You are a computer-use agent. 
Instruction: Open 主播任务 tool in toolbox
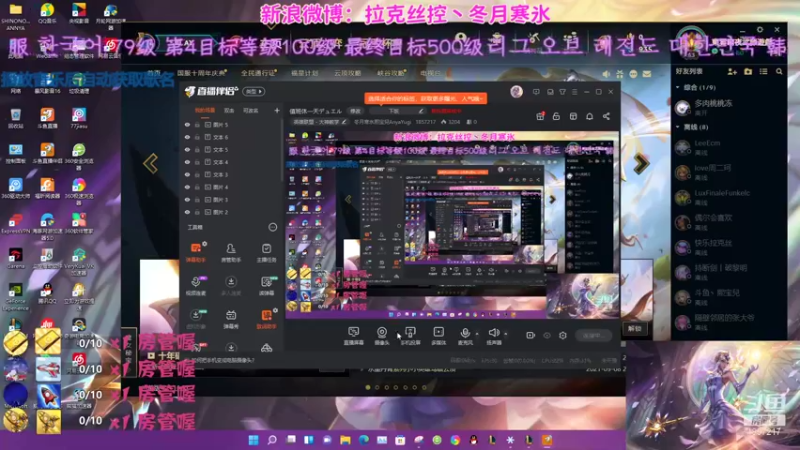pos(266,252)
